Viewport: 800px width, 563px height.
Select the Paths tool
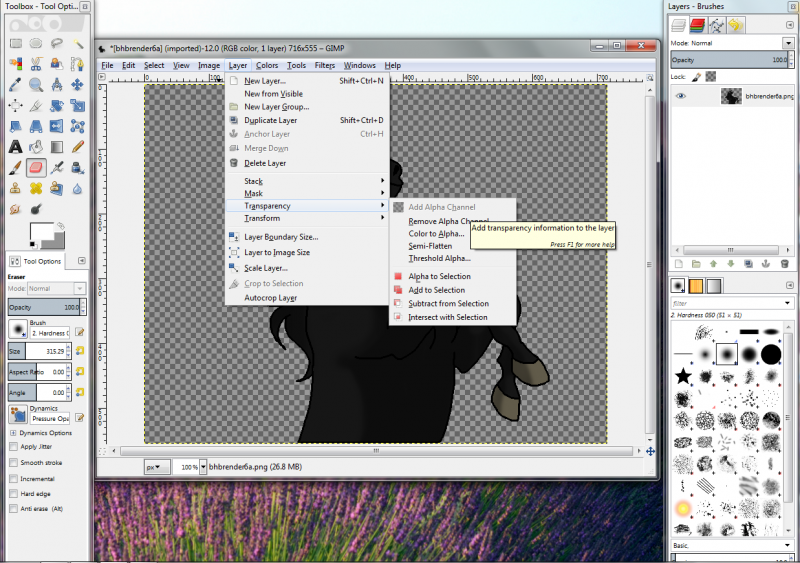coord(78,64)
